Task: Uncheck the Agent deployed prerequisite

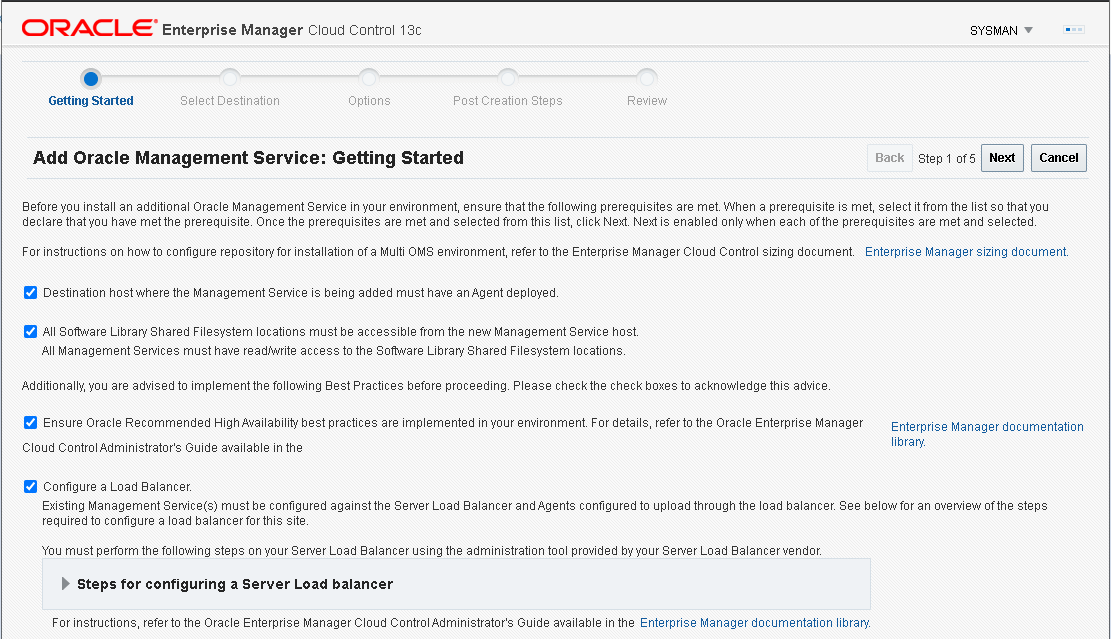Action: [30, 292]
